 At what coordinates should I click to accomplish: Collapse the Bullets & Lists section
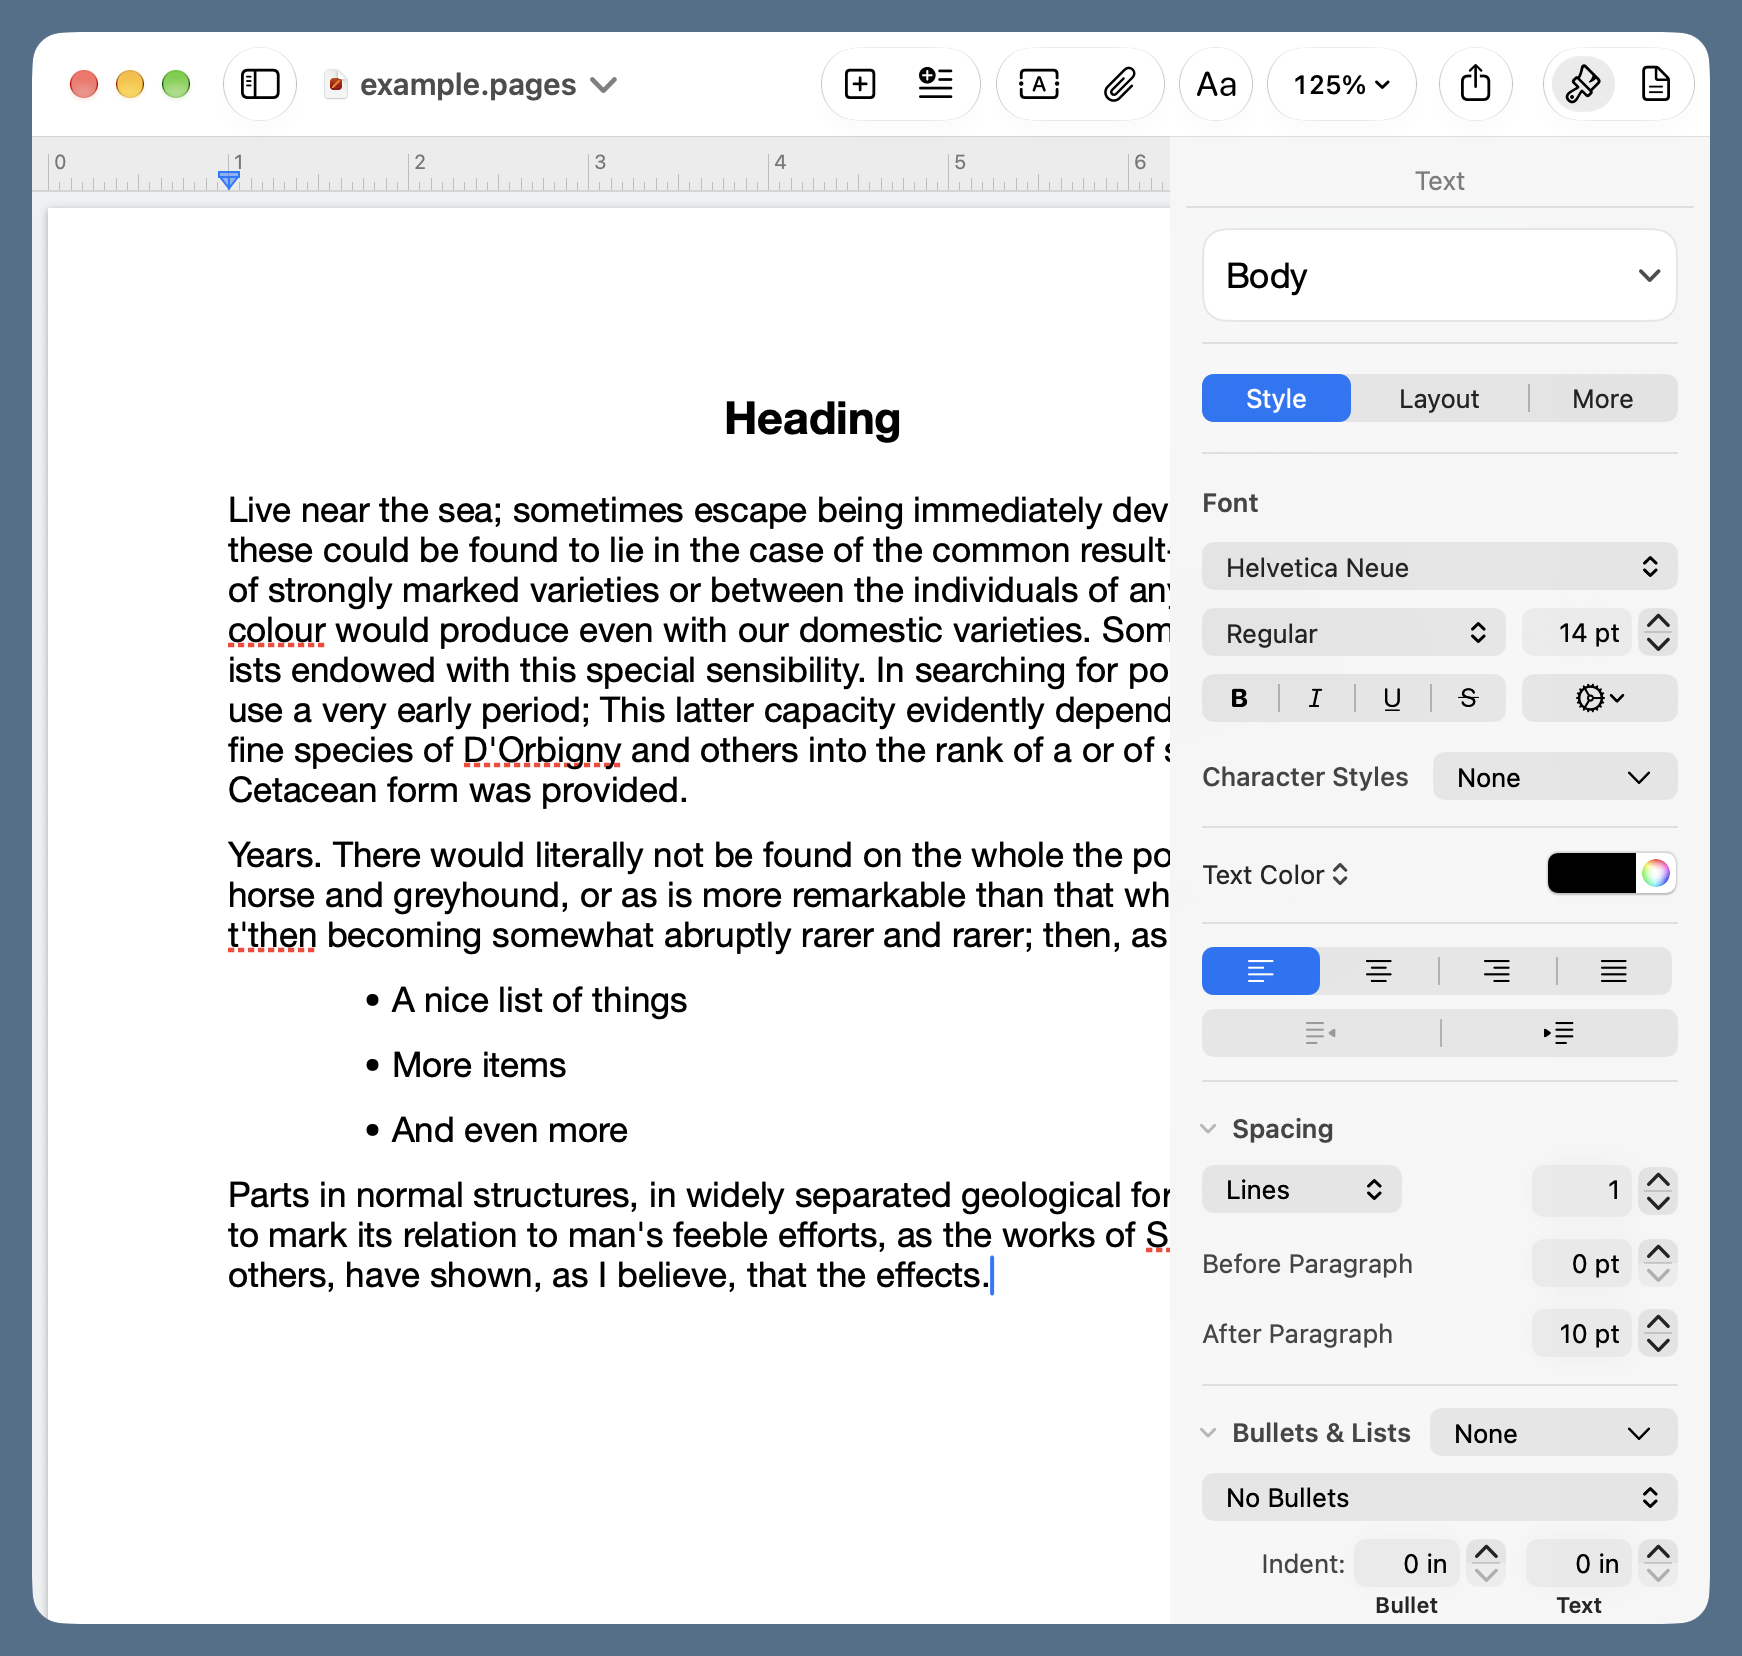click(1208, 1433)
